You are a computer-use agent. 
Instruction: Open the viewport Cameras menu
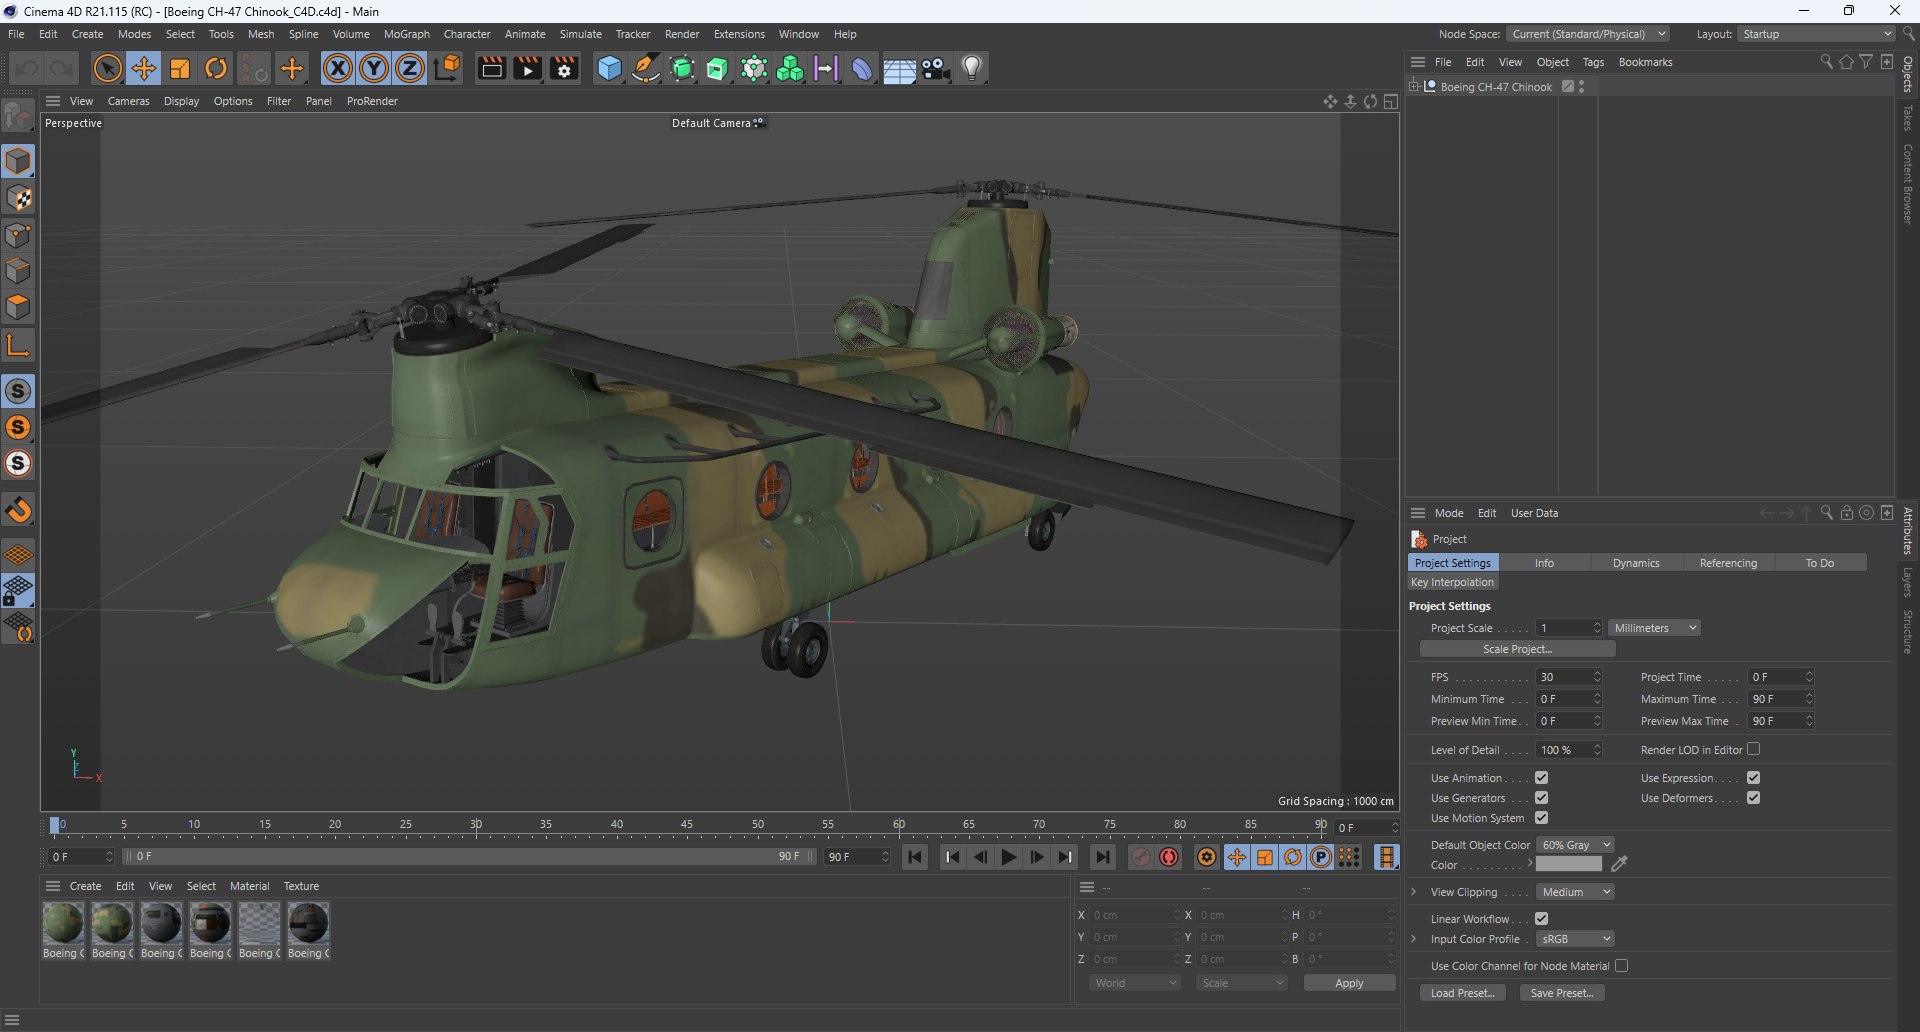(128, 101)
